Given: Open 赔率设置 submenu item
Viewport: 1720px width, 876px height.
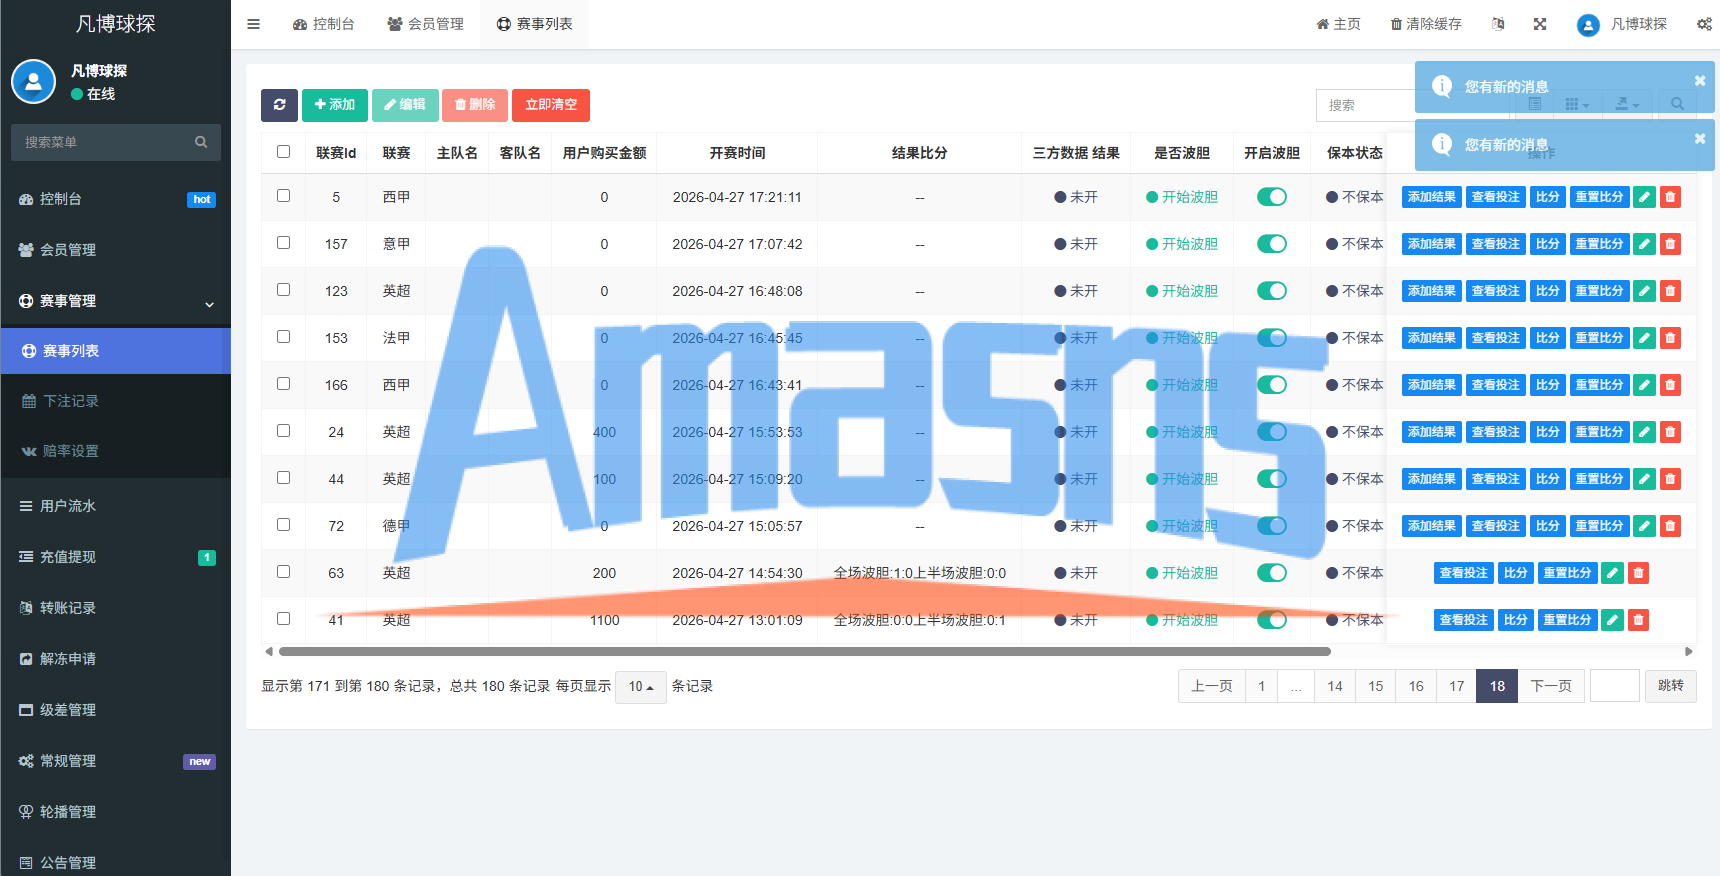Looking at the screenshot, I should click(116, 451).
